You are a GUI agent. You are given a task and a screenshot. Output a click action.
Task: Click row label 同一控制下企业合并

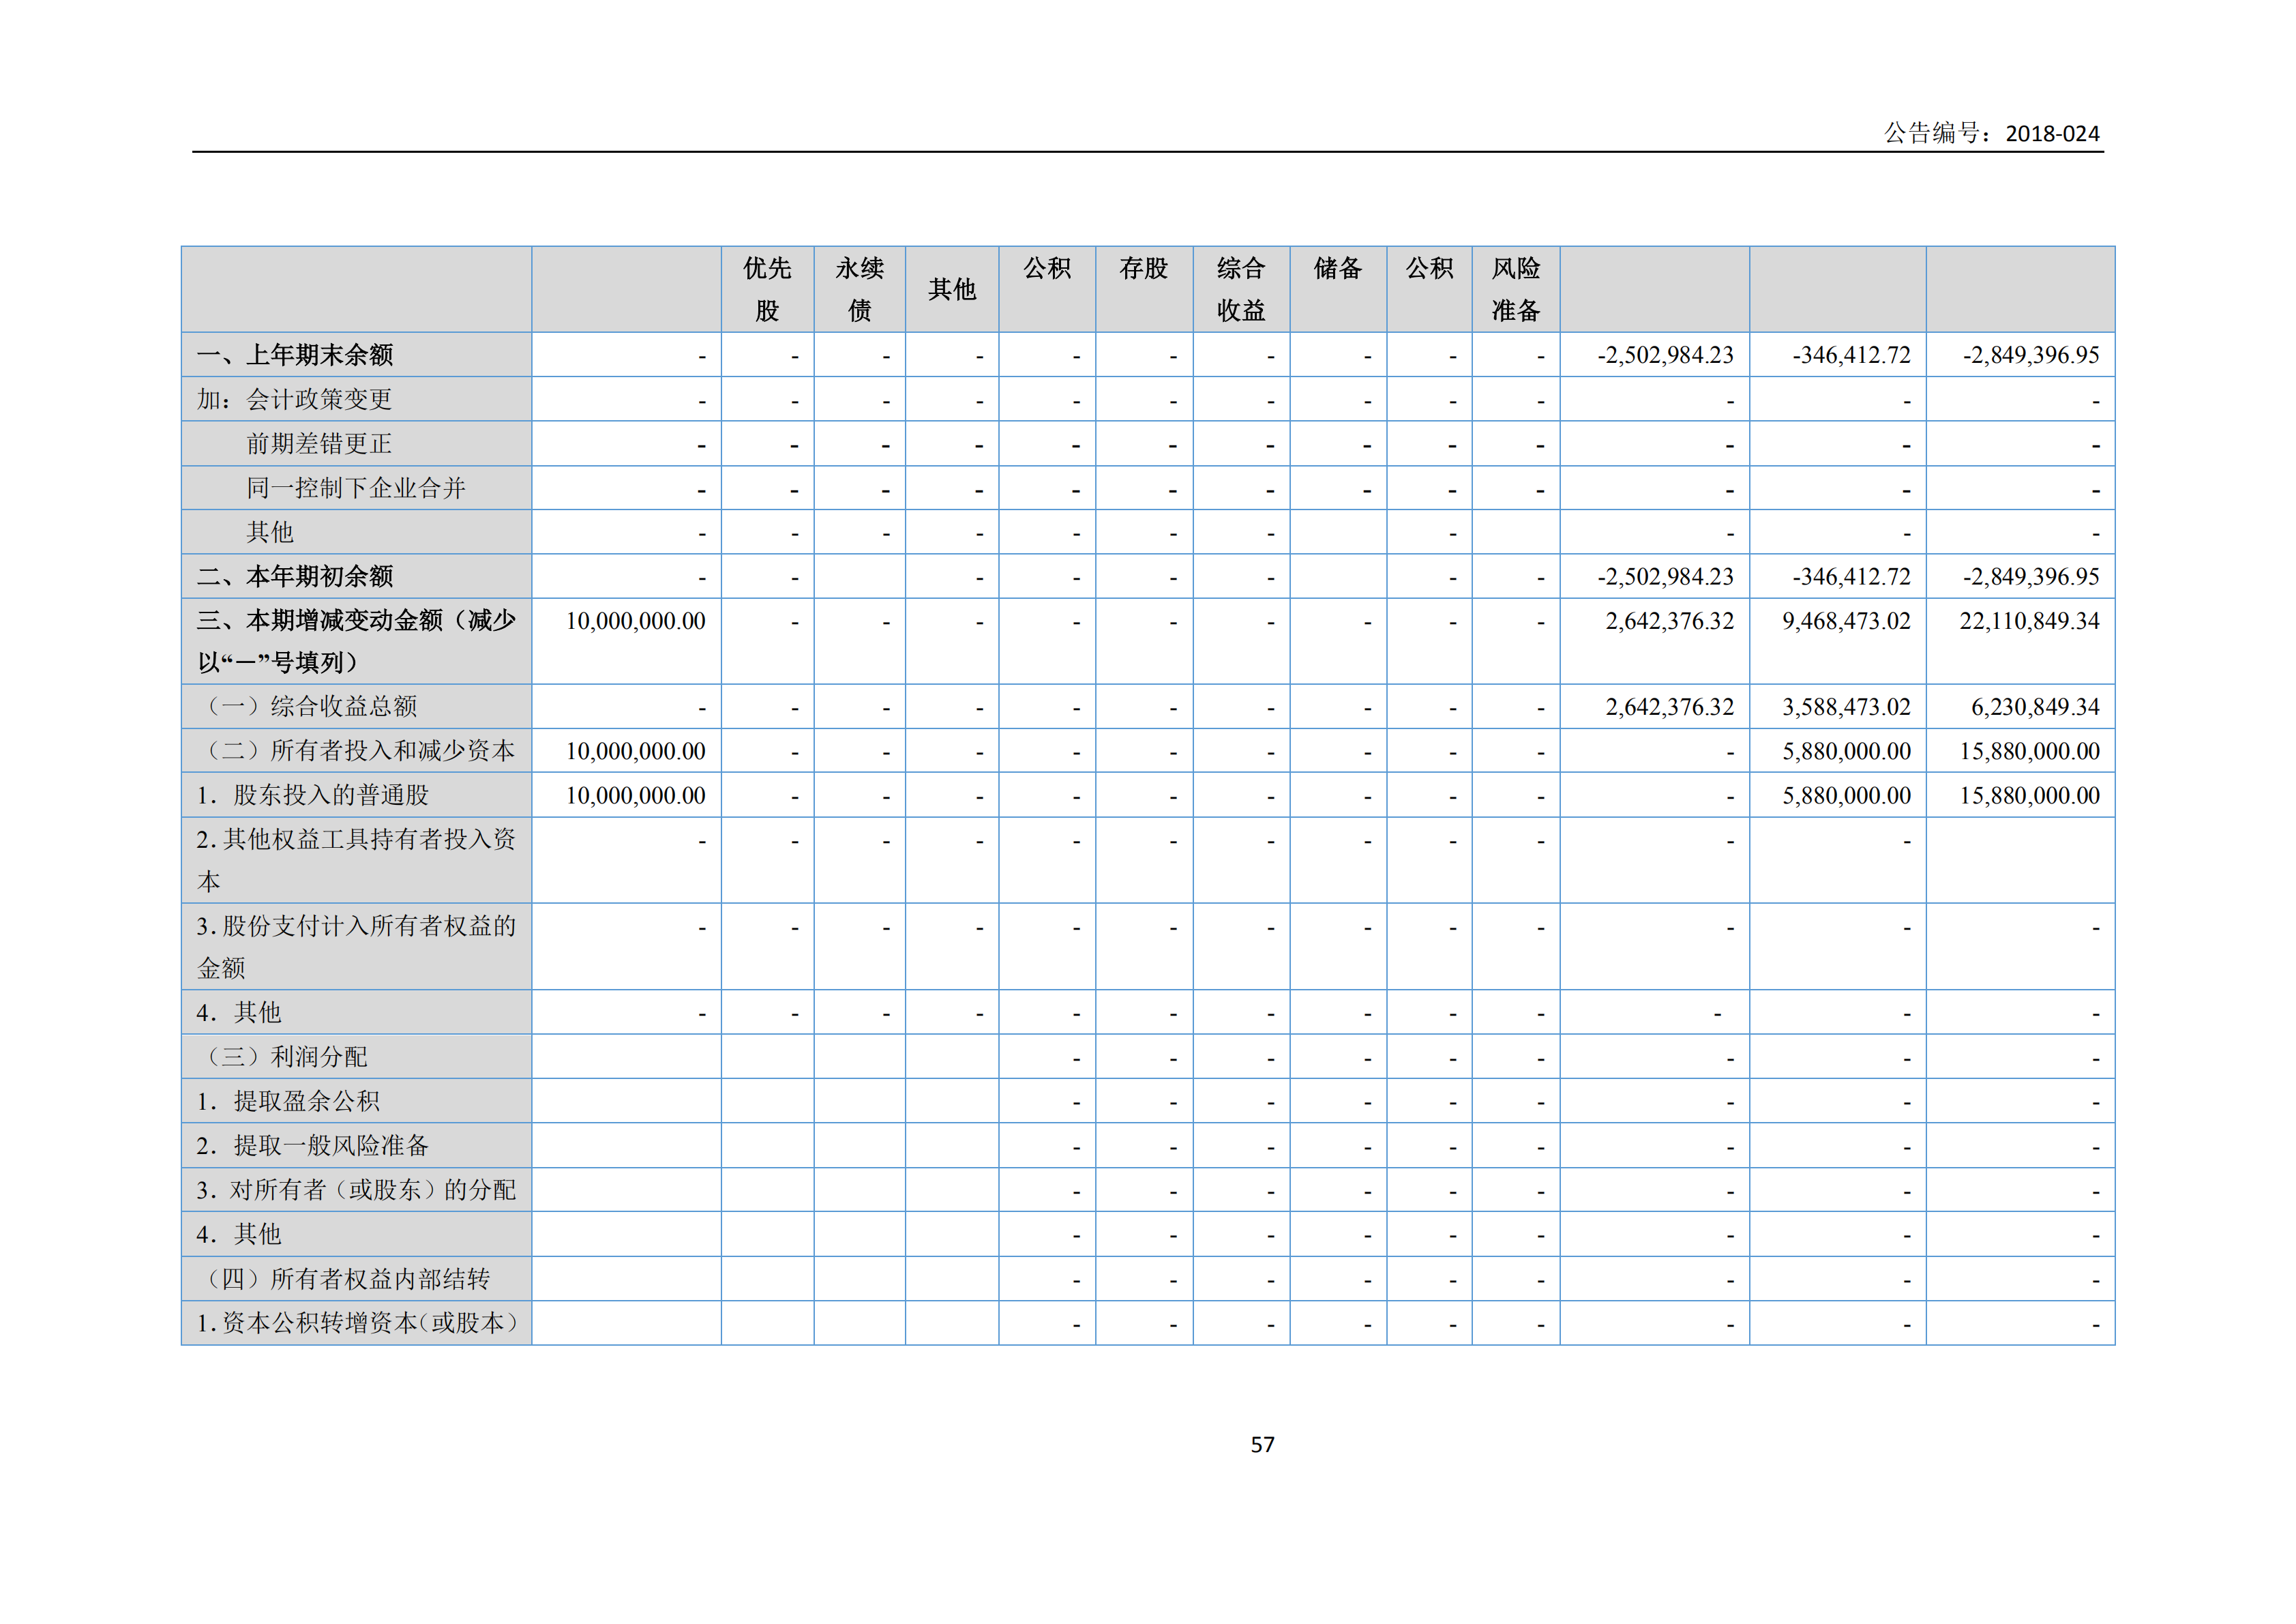356,488
